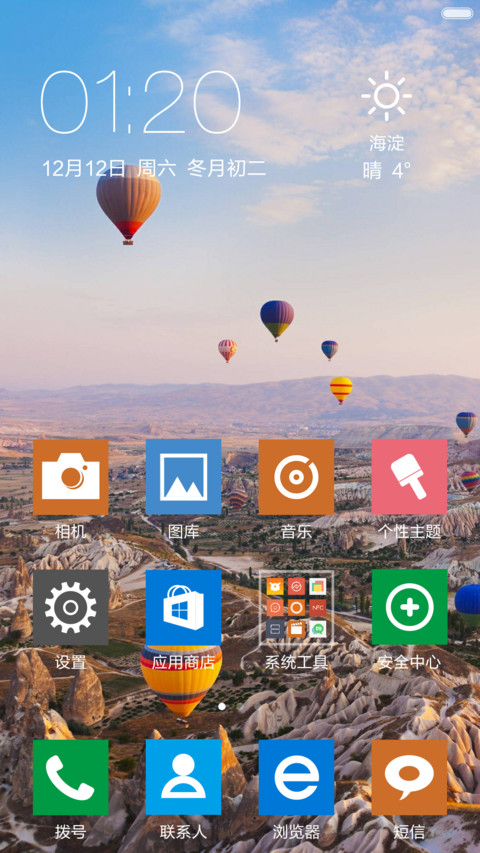Launch the 音乐 music app

pyautogui.click(x=296, y=477)
